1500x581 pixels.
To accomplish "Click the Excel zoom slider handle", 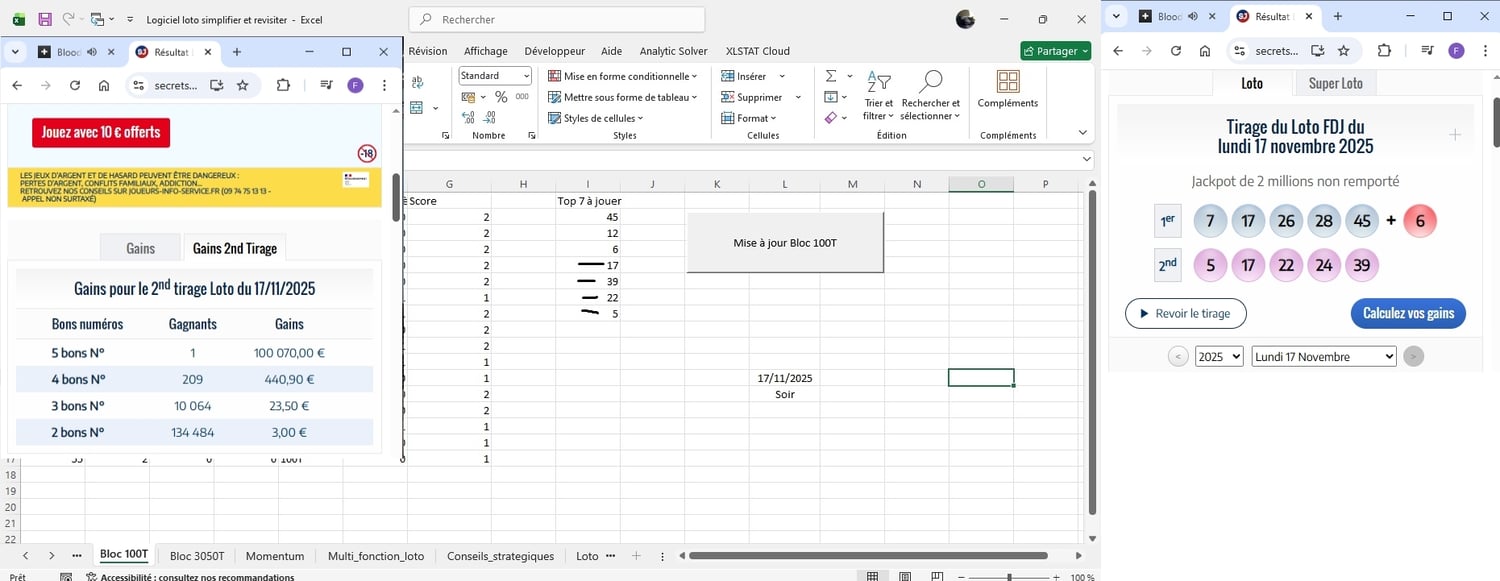I will 1008,577.
